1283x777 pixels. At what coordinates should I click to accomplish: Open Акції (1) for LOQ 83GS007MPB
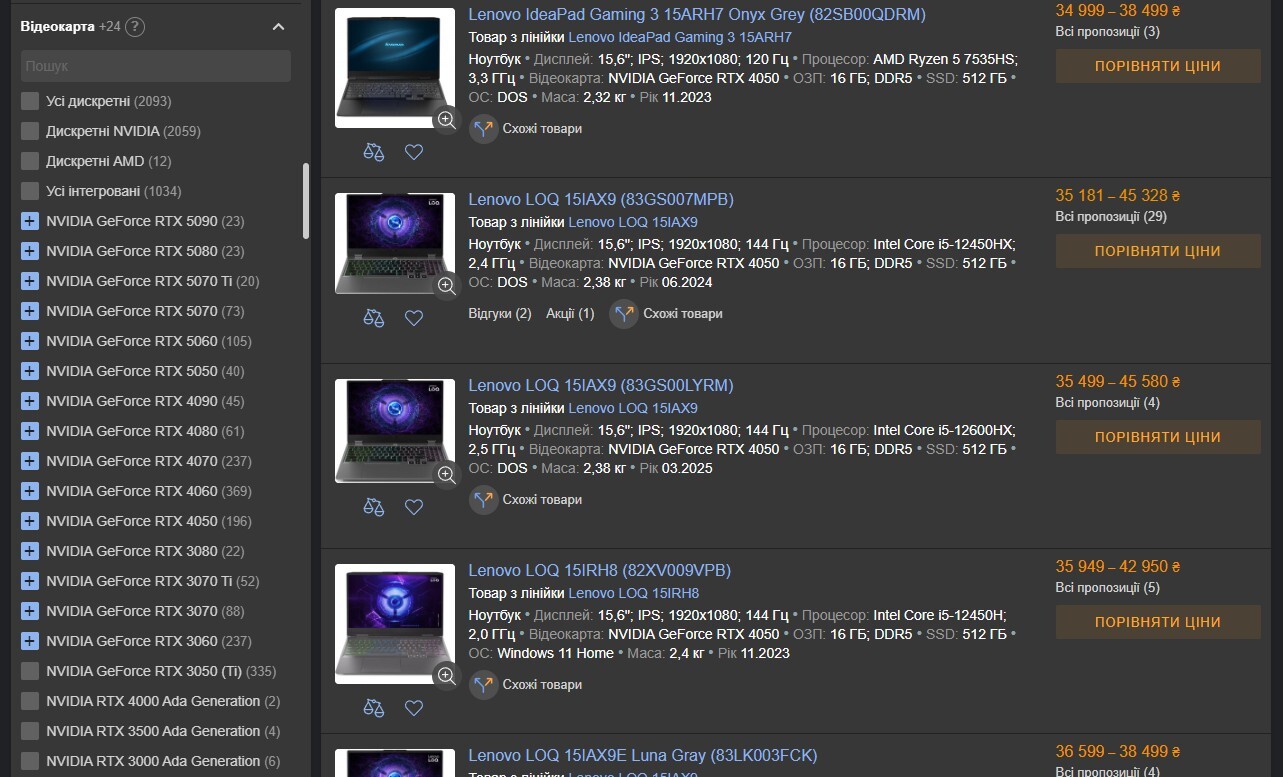coord(570,314)
